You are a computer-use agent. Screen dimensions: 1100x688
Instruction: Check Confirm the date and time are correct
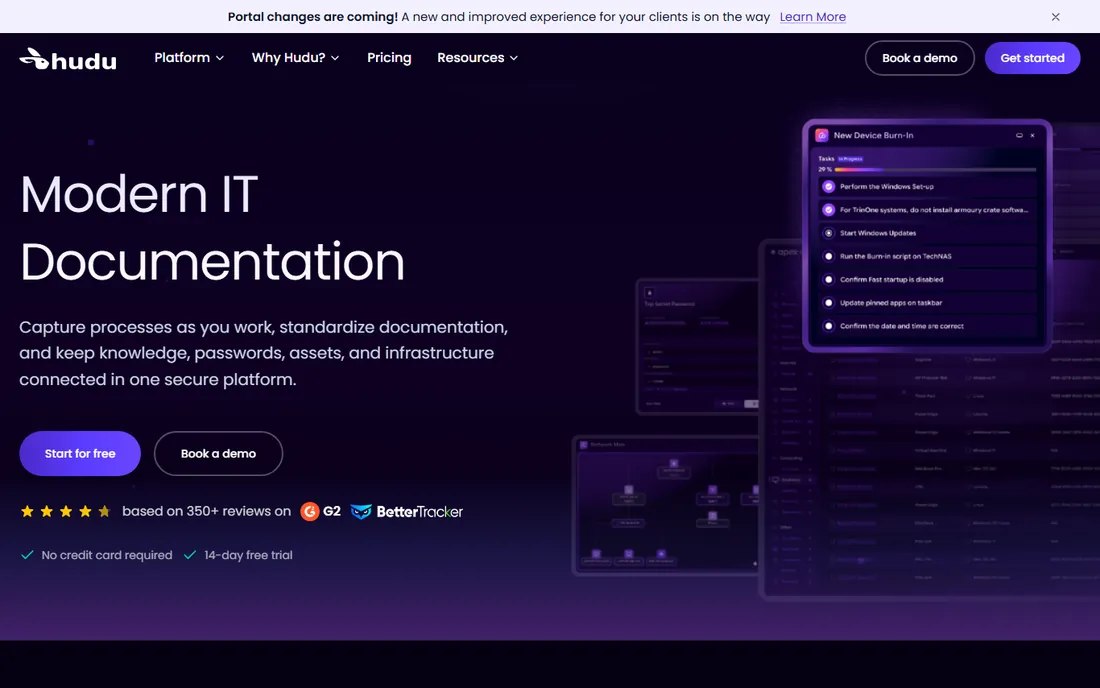(x=829, y=326)
